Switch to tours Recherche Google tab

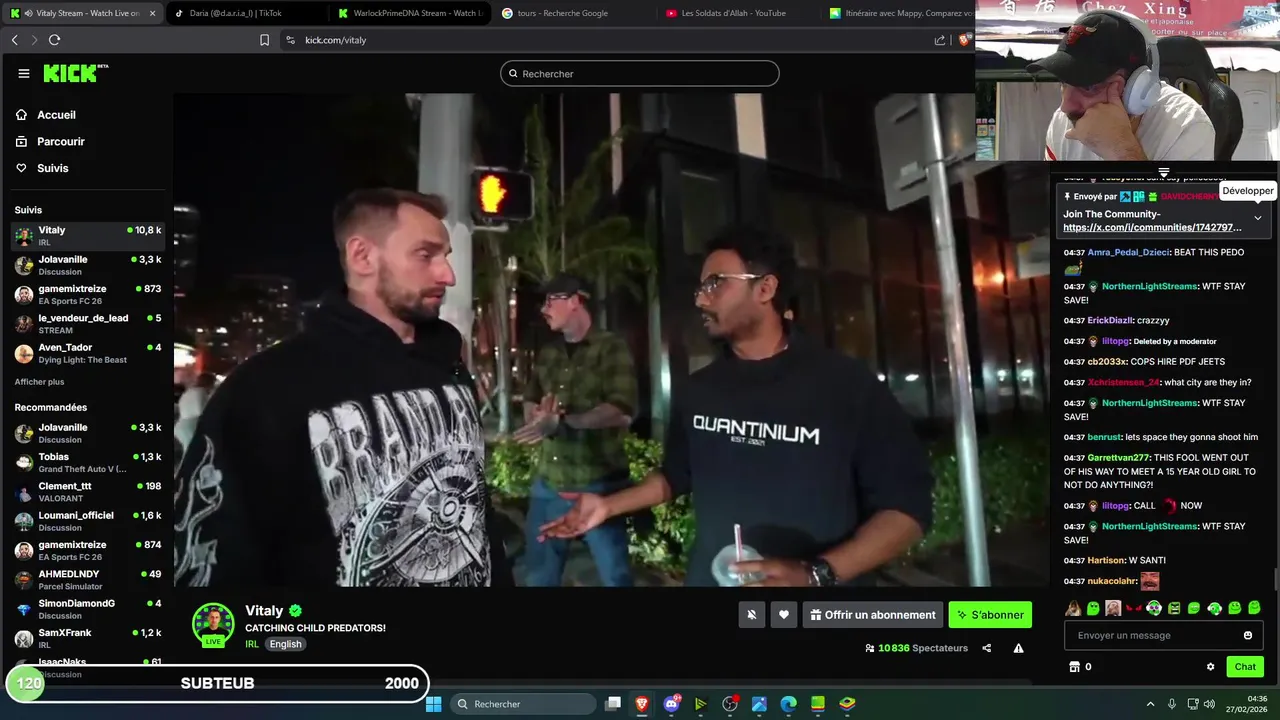[574, 13]
